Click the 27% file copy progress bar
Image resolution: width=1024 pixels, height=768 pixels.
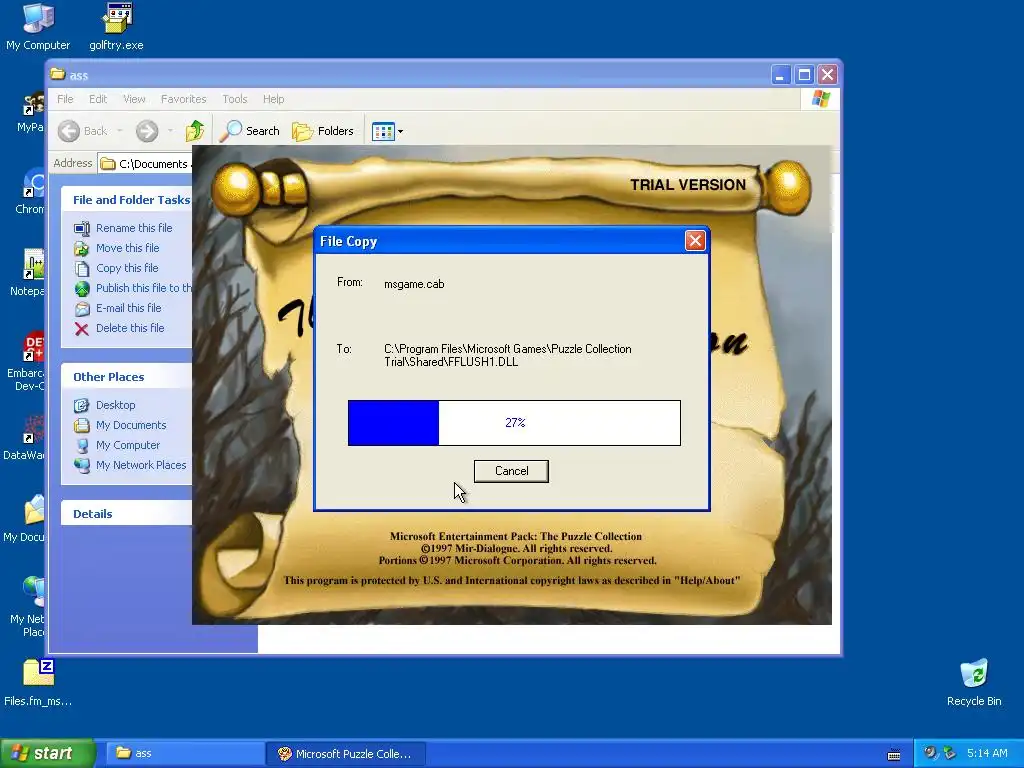(514, 423)
